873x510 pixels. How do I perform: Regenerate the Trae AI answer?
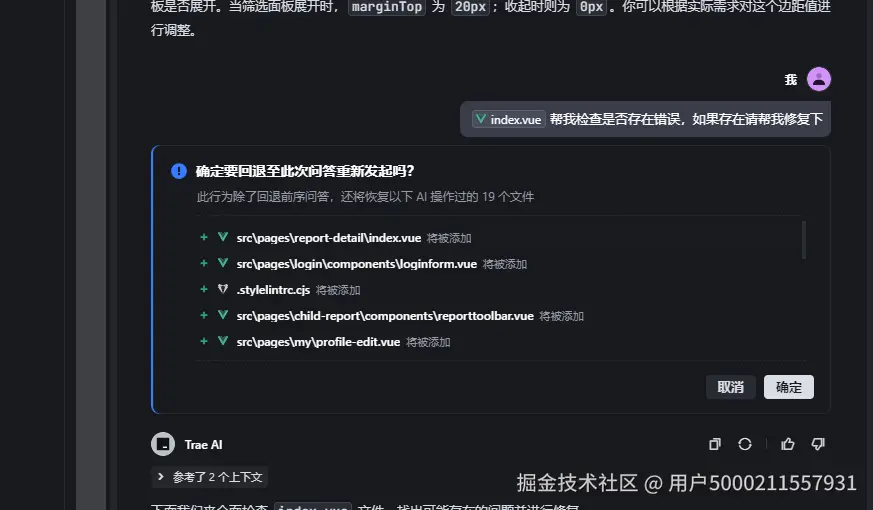pyautogui.click(x=745, y=444)
